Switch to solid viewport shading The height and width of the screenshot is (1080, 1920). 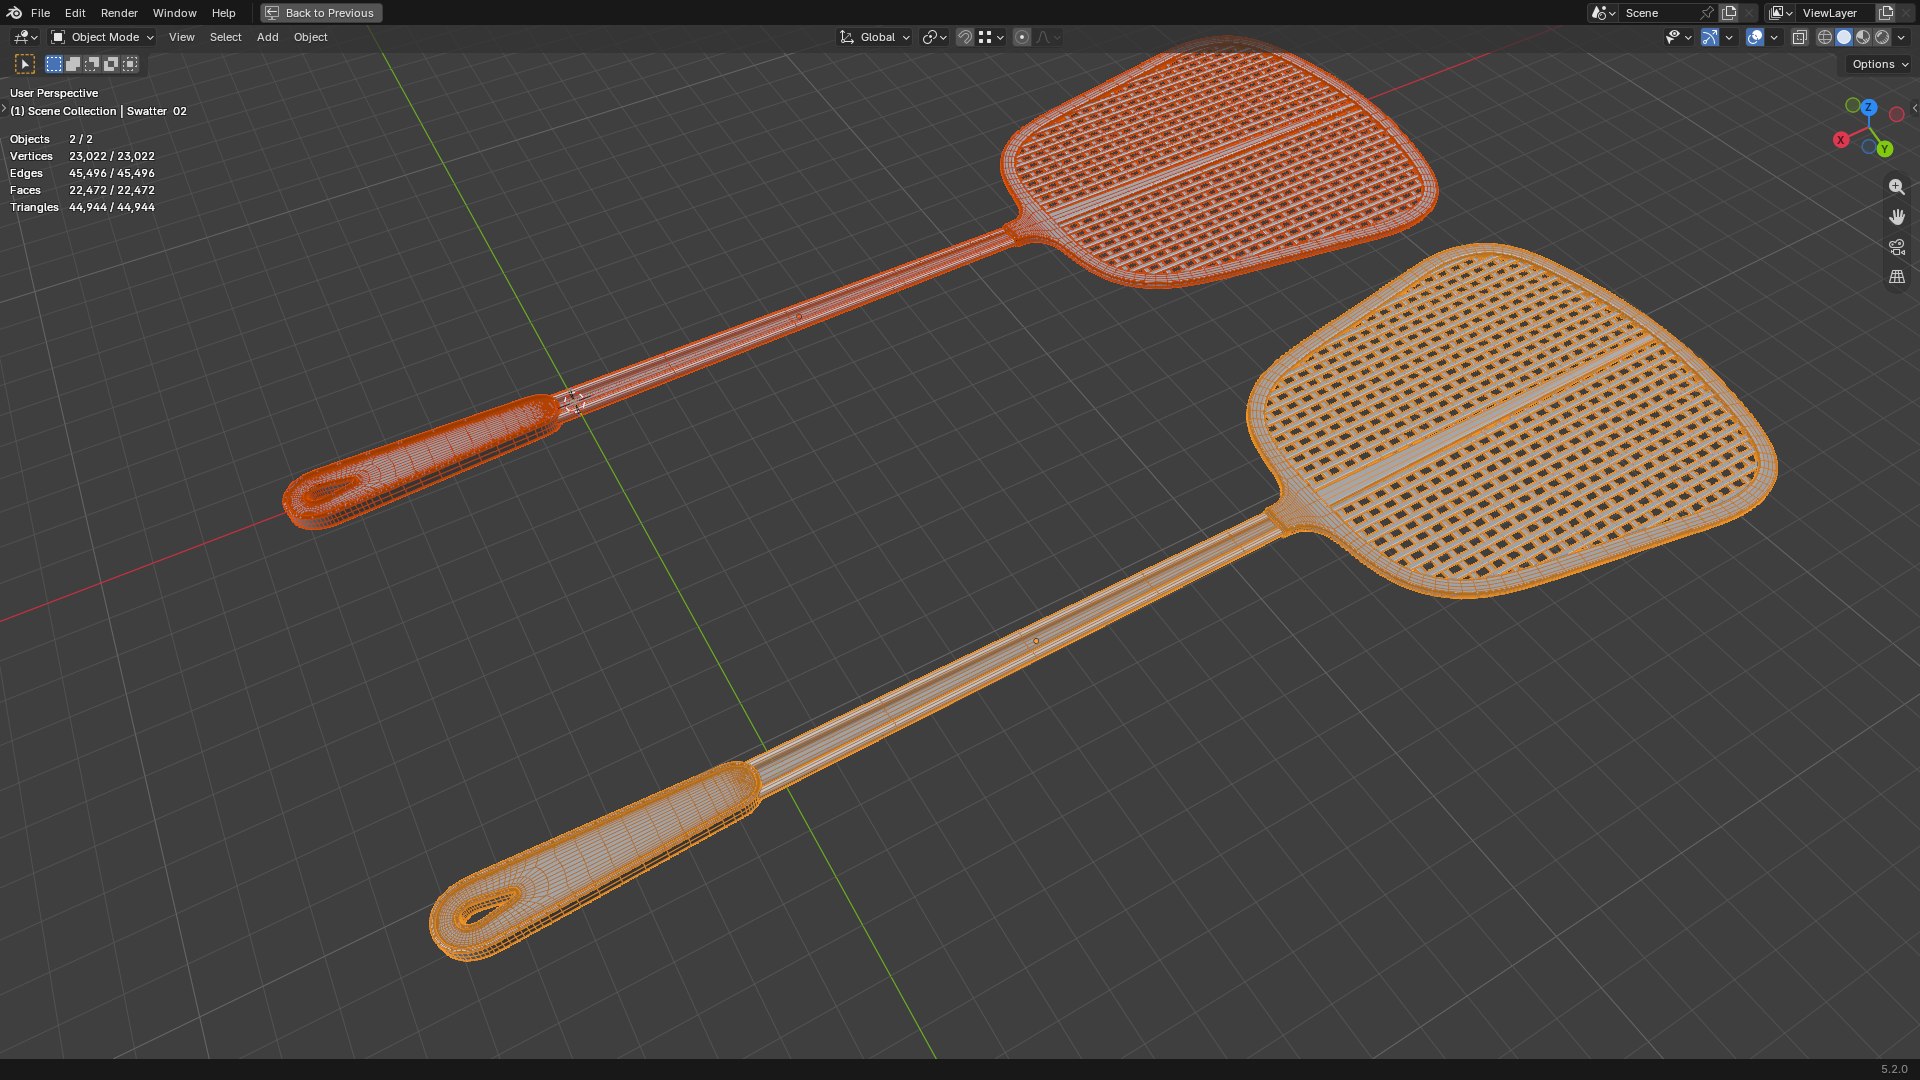pos(1844,37)
